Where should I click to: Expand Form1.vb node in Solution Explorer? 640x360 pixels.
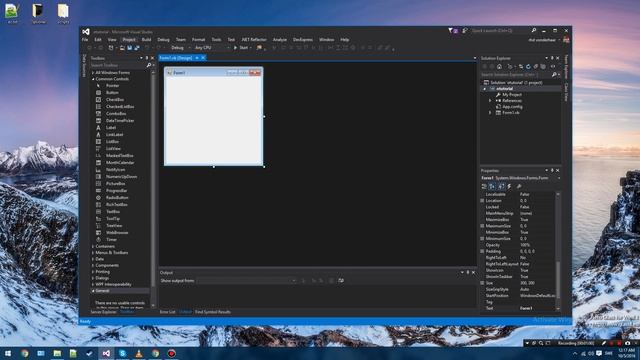tap(490, 113)
